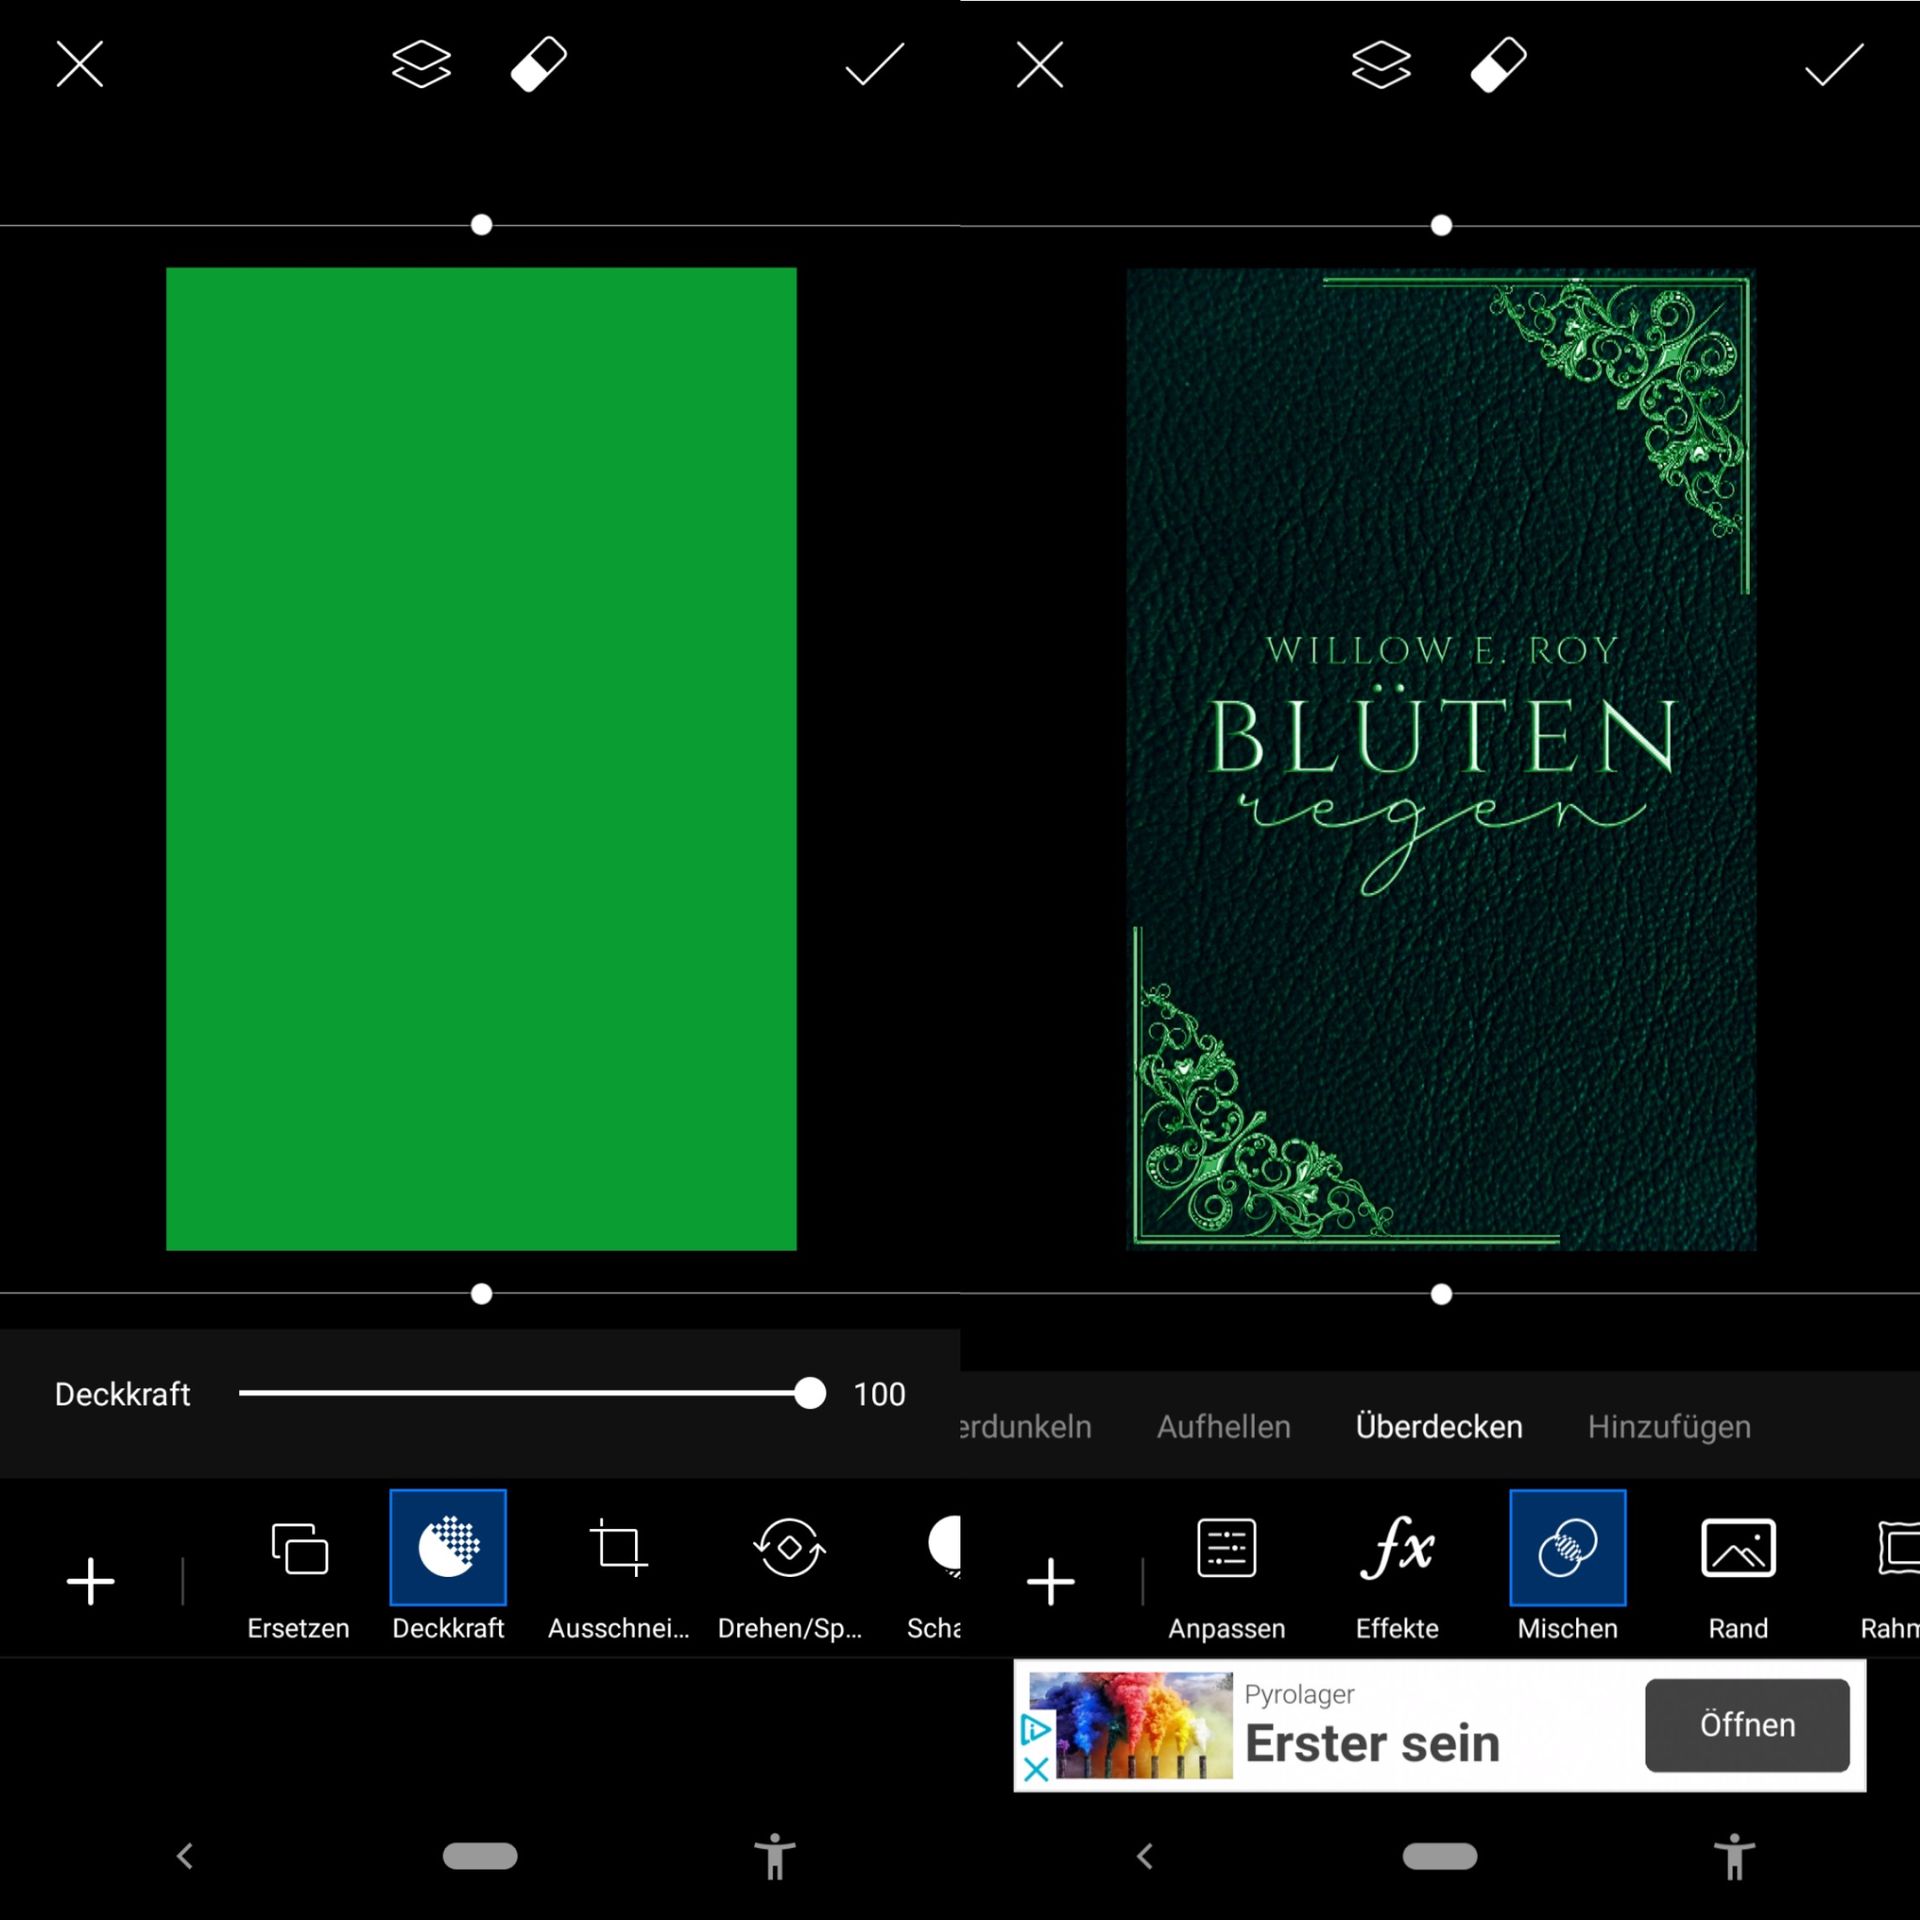This screenshot has width=1920, height=1920.
Task: Go back in right screen navigation
Action: click(x=1145, y=1856)
